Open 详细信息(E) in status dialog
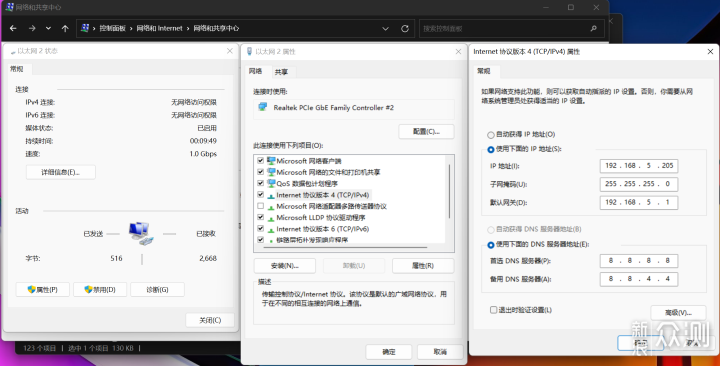 pyautogui.click(x=61, y=172)
